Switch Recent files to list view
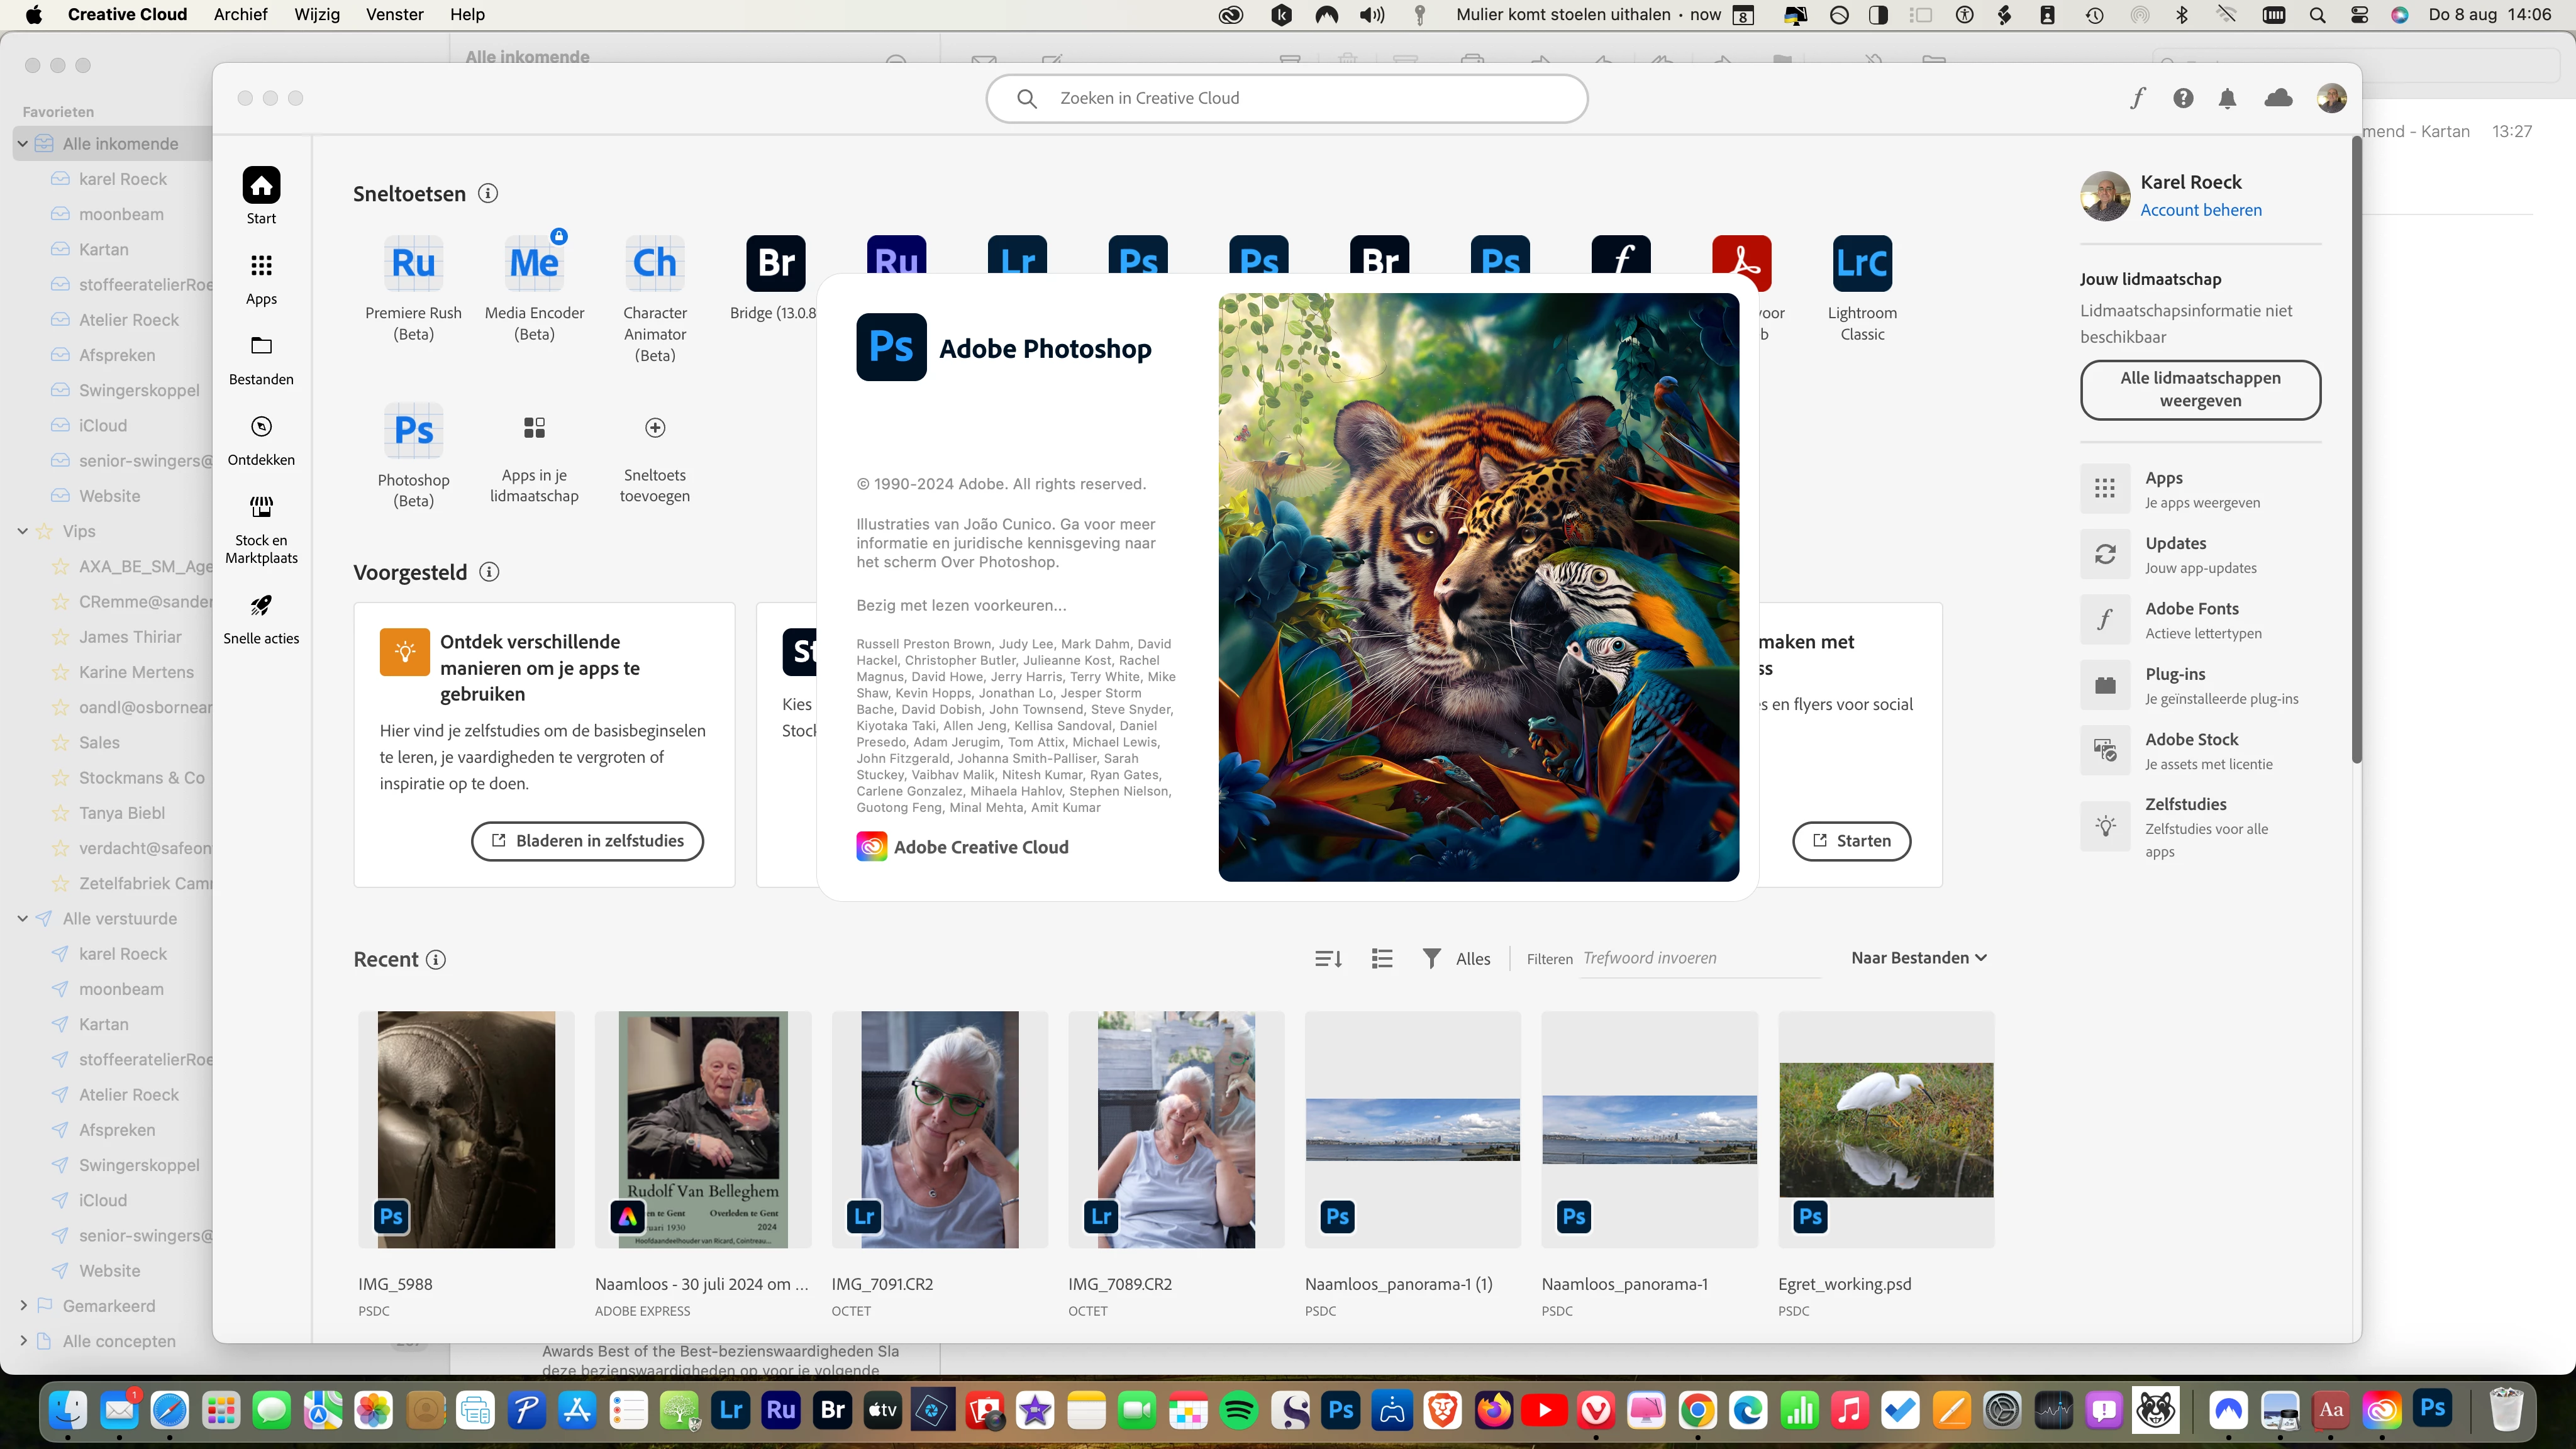2576x1449 pixels. (x=1382, y=959)
